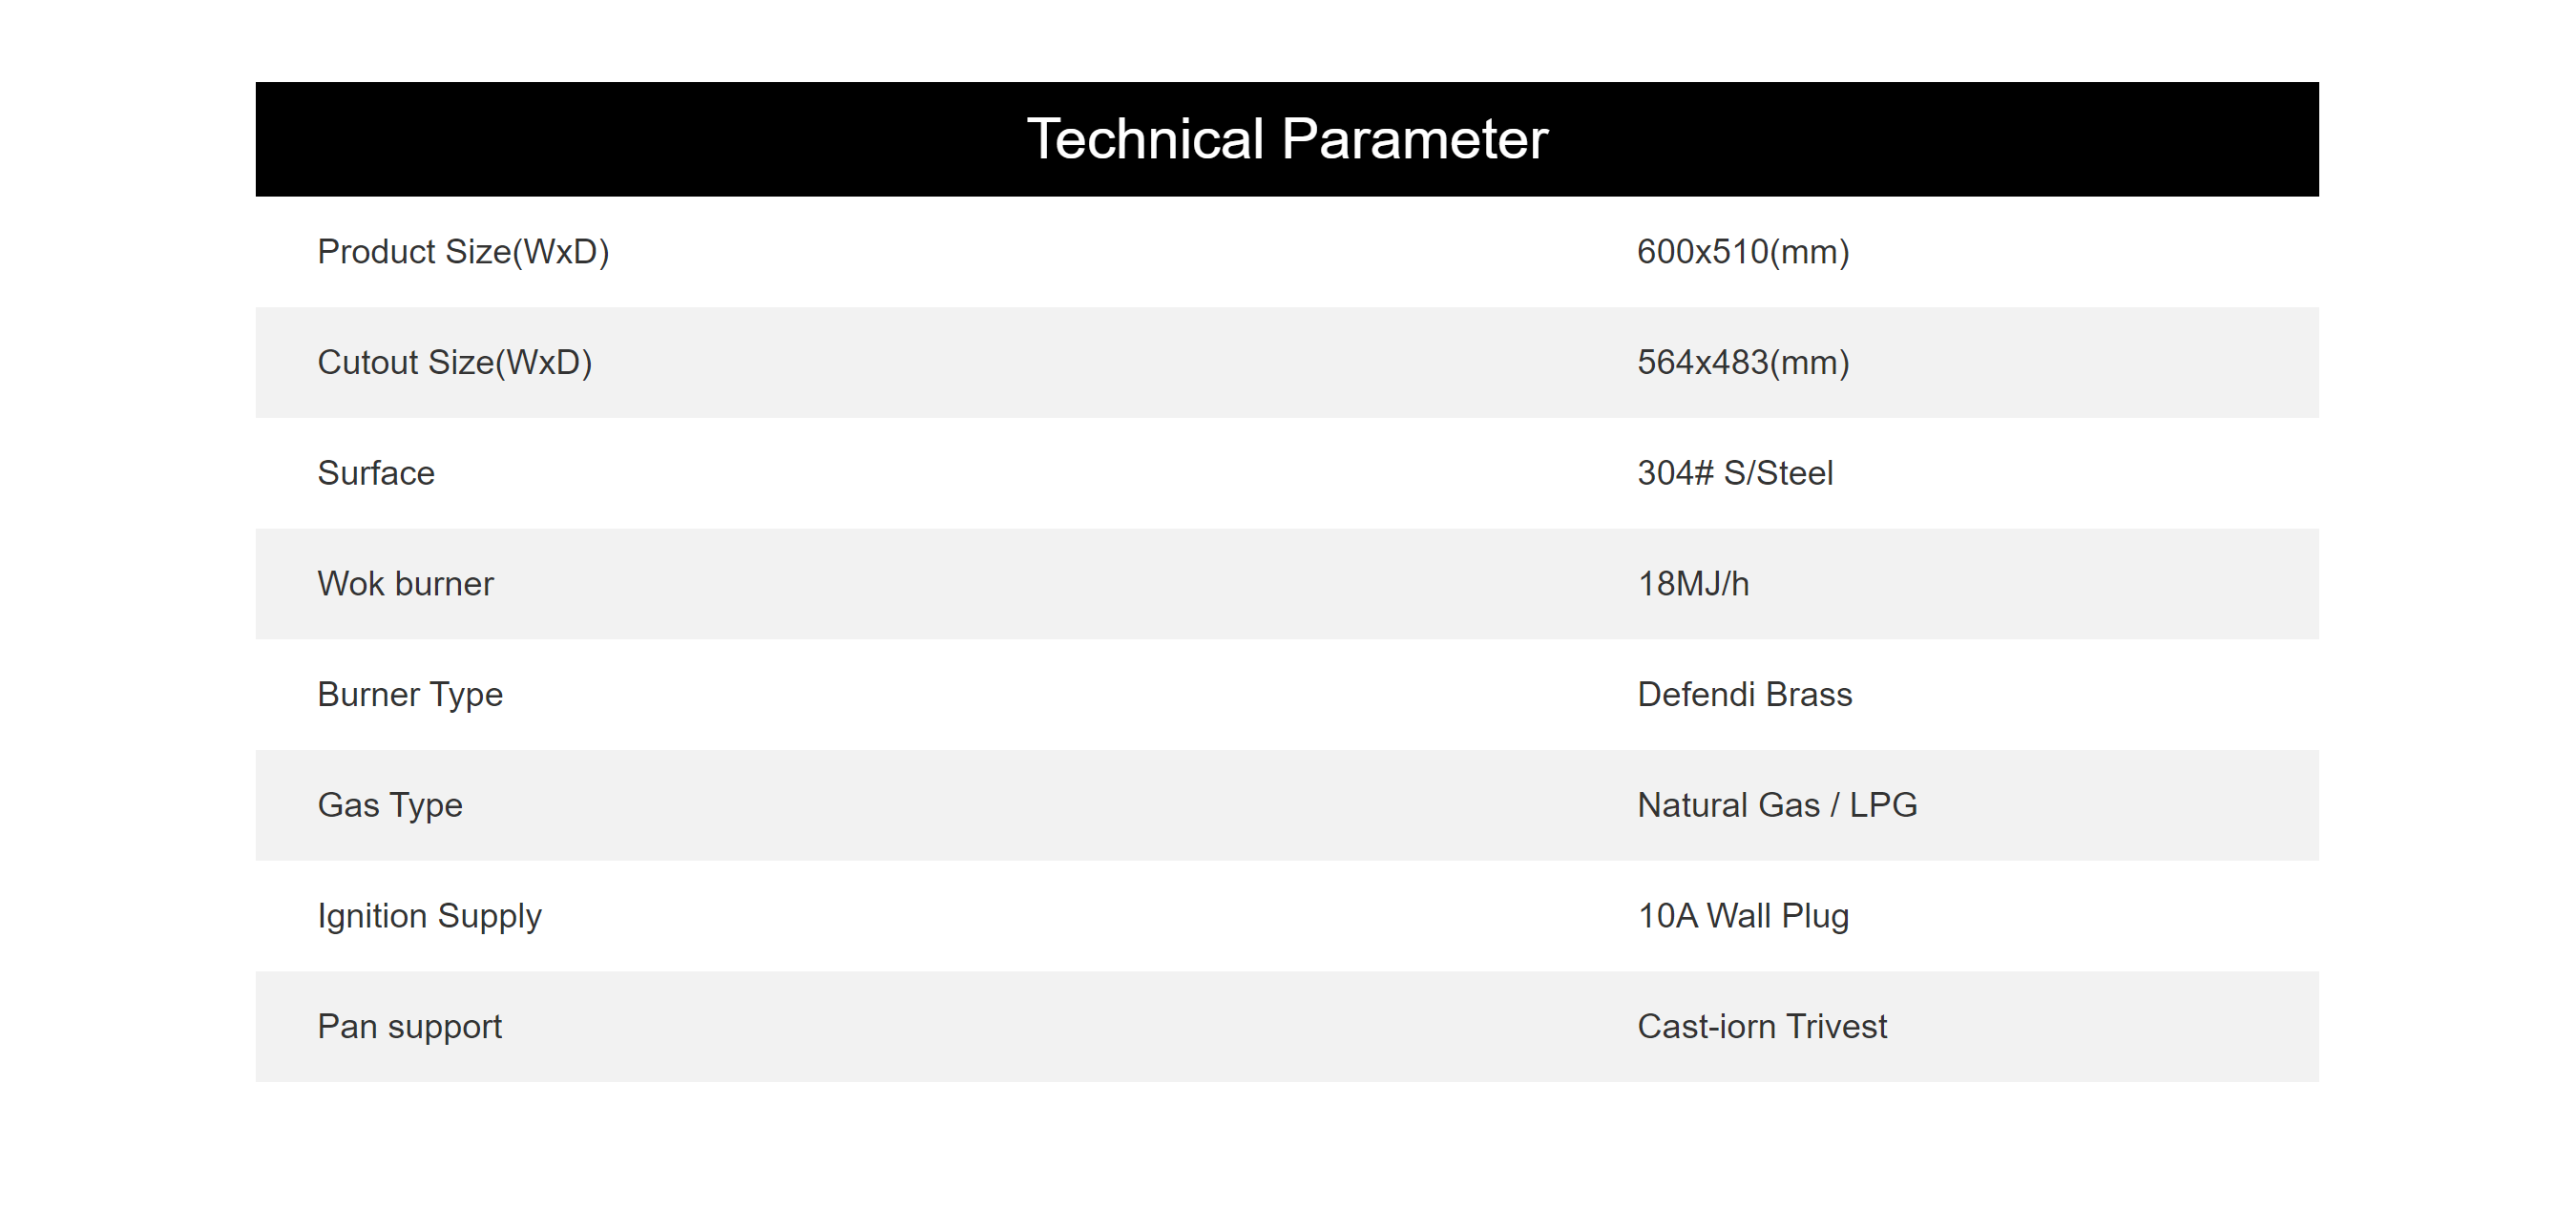Click the 564x483(mm) value
The height and width of the screenshot is (1229, 2576).
1743,363
